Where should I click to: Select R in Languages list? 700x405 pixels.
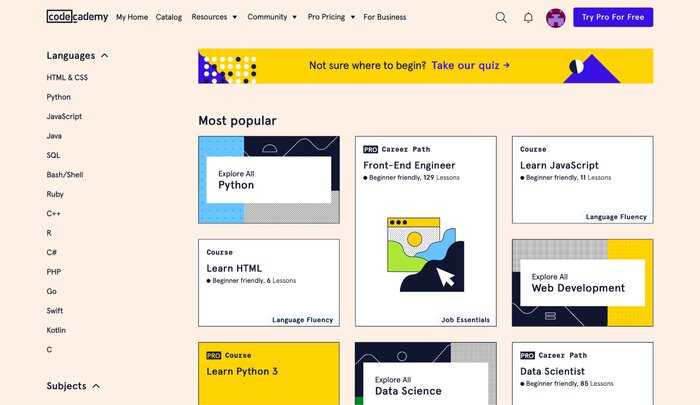tap(49, 233)
